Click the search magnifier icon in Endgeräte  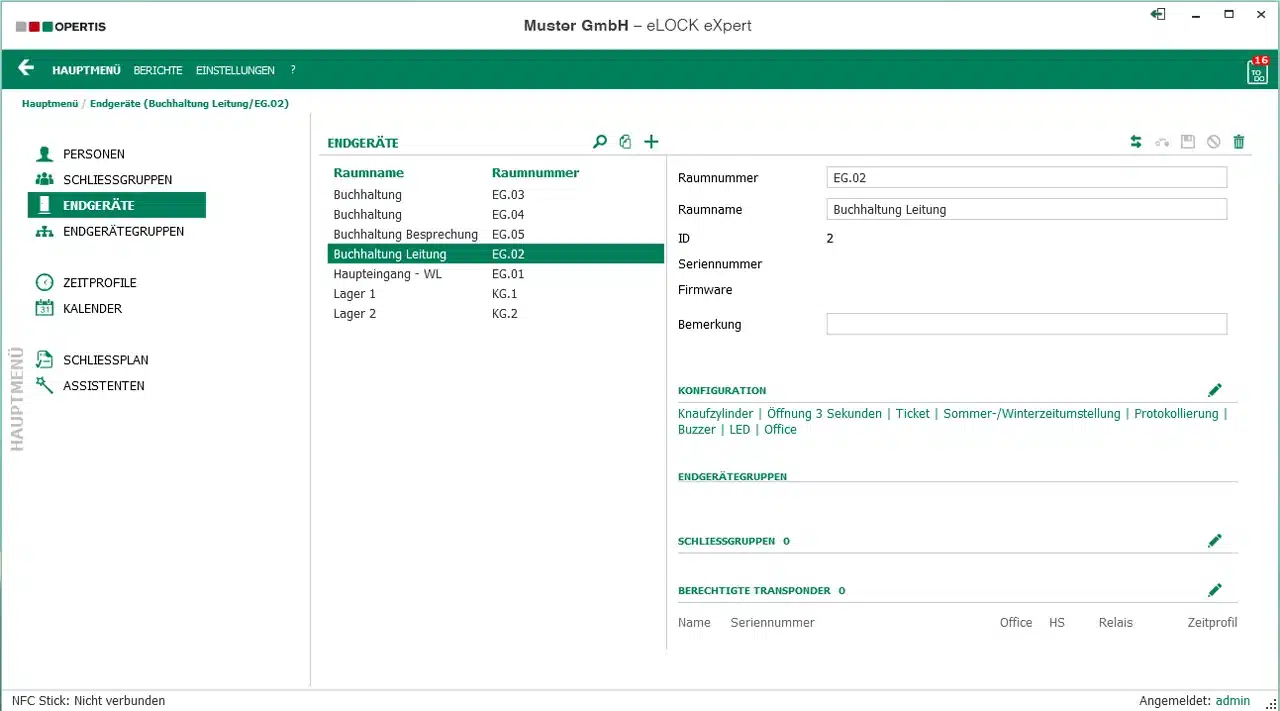click(x=600, y=142)
